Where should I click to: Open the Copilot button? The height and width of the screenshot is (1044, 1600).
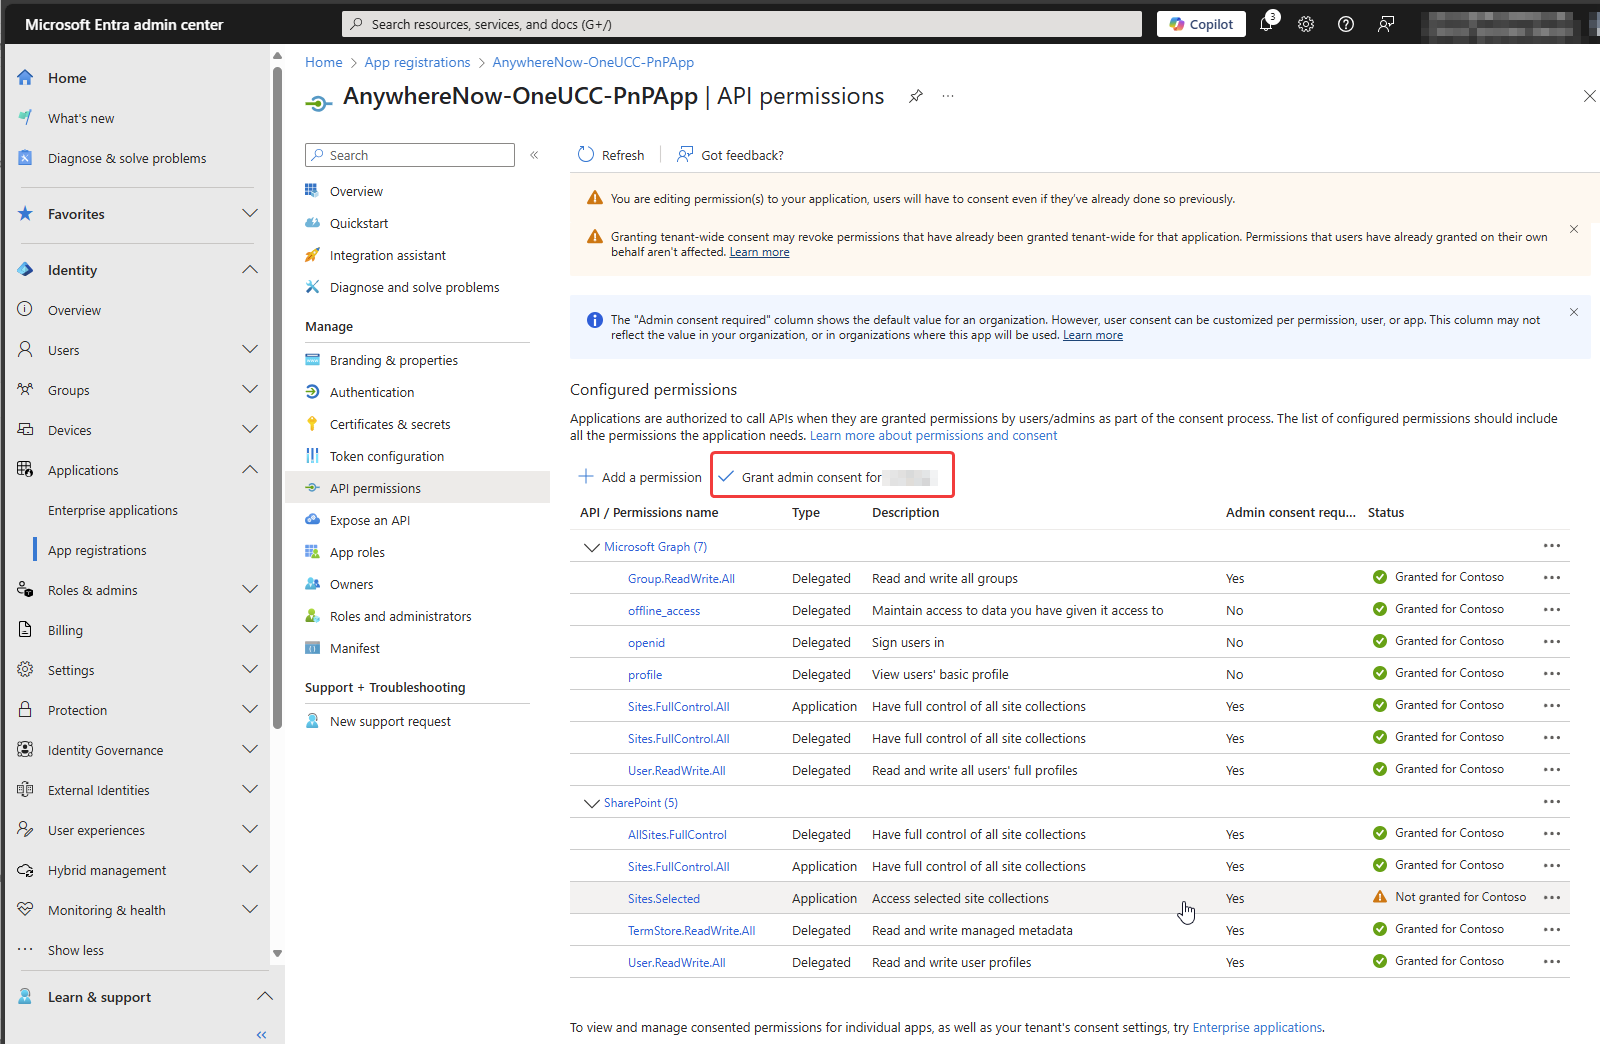pos(1201,24)
